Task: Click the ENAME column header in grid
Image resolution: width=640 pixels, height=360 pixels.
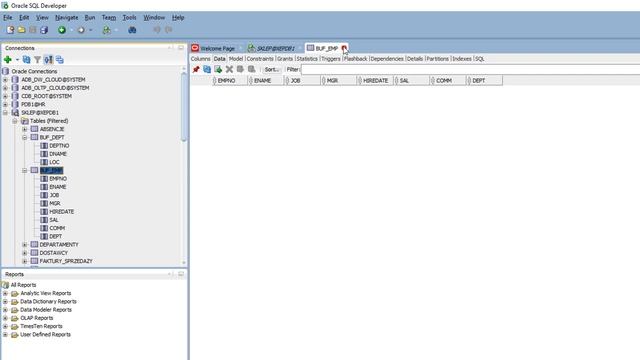Action: coord(267,81)
